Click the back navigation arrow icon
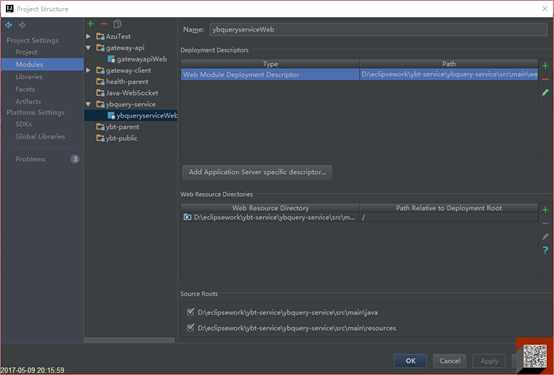Viewport: 554px width, 375px height. coord(8,25)
